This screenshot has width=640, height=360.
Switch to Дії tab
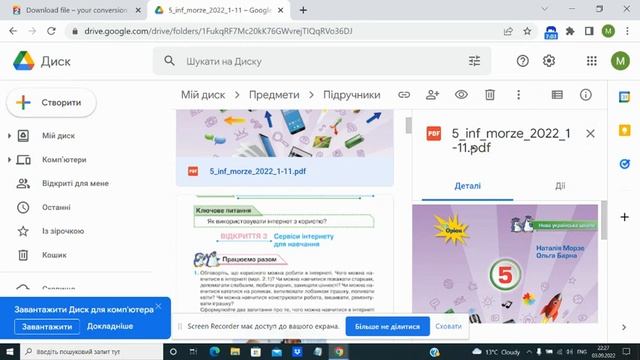(x=560, y=186)
